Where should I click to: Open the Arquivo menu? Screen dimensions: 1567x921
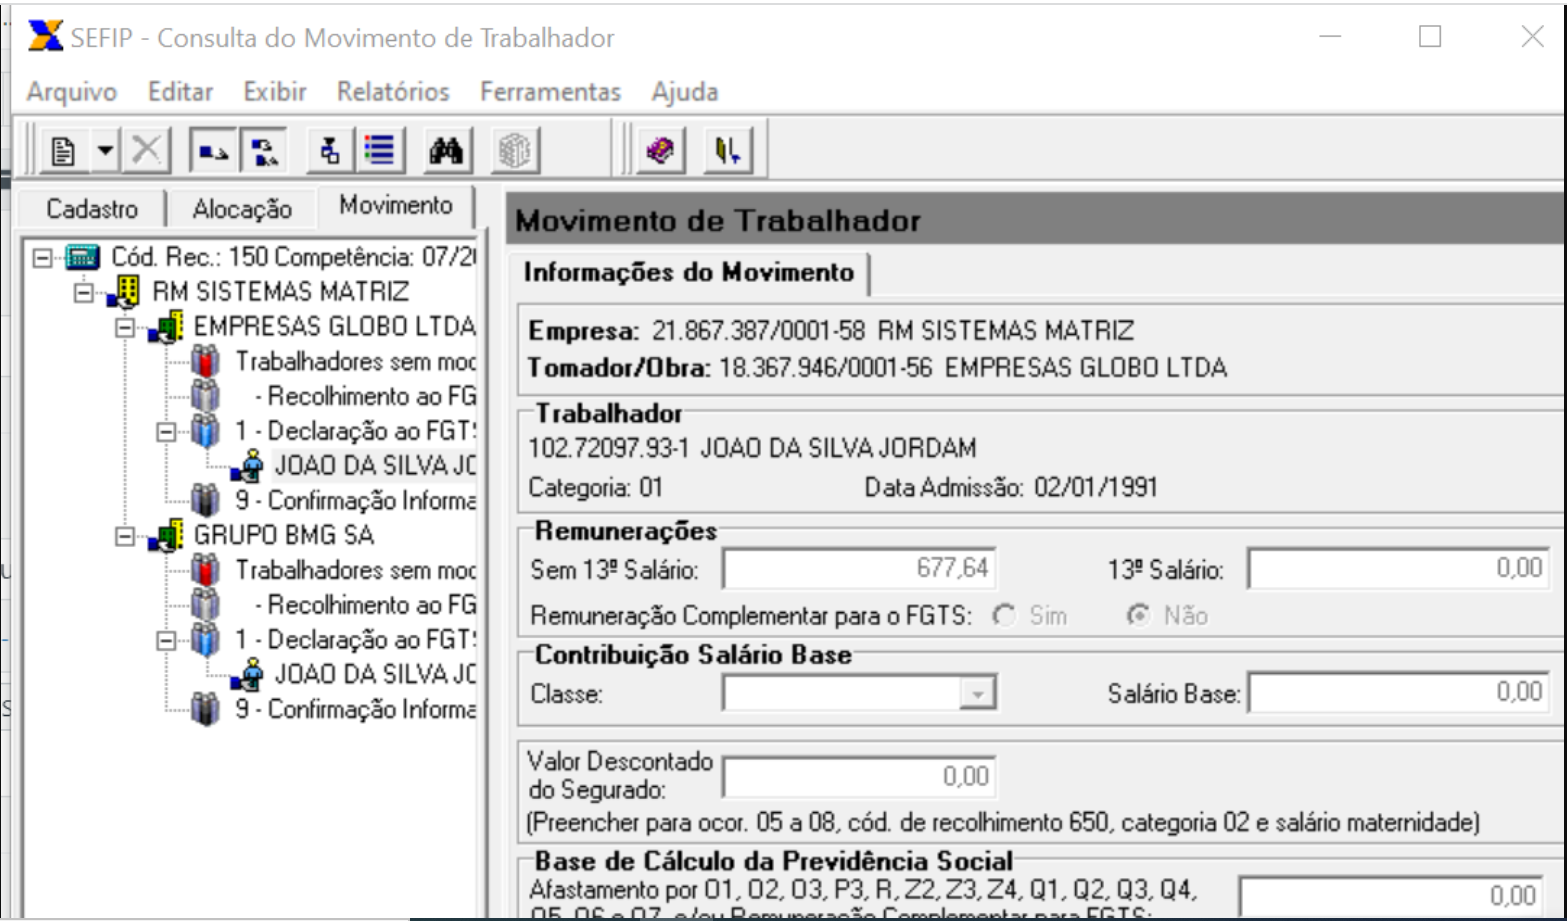[71, 92]
